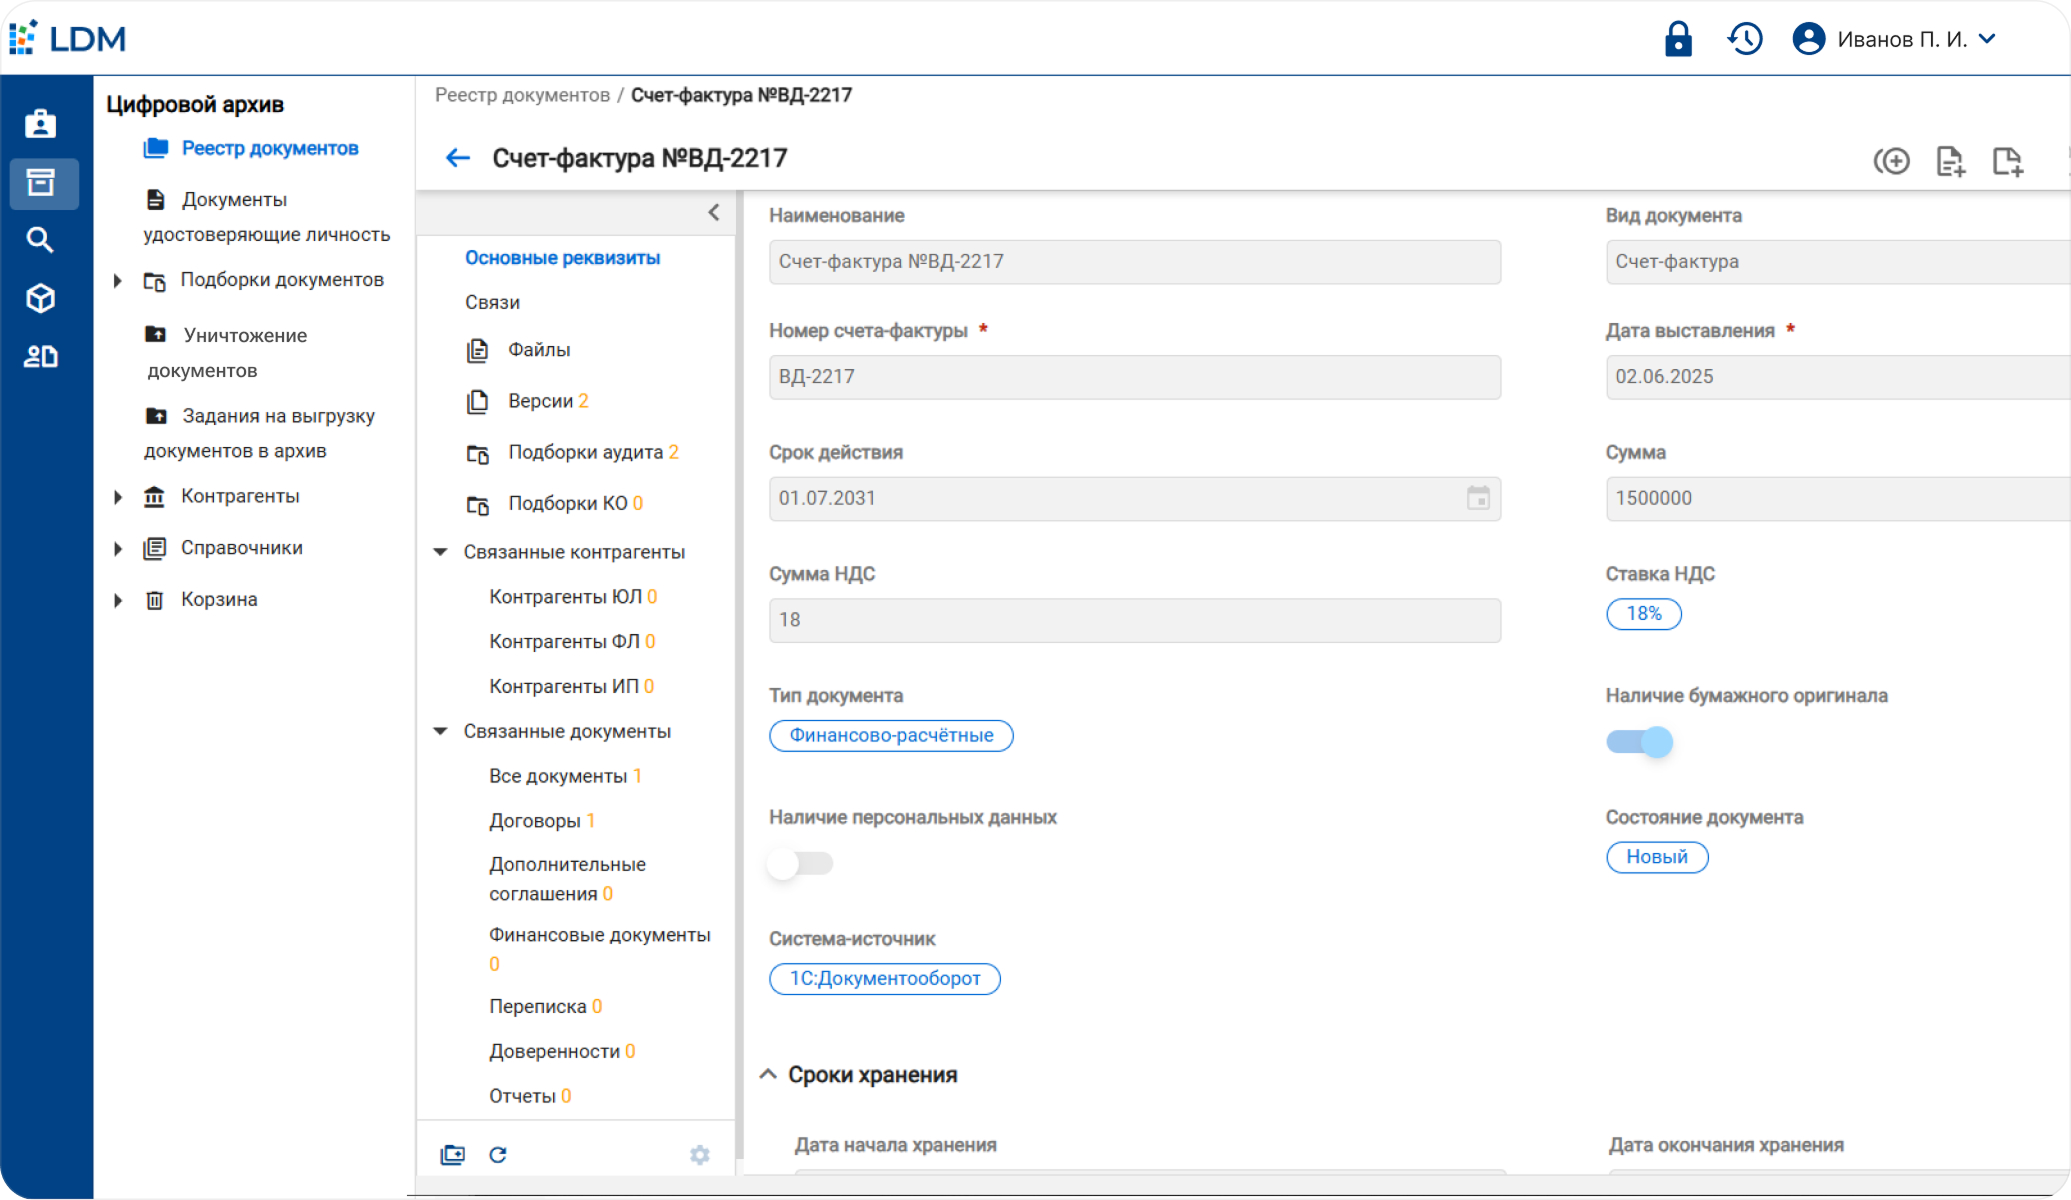Click the 3D cube icon in left rail
This screenshot has height=1200, width=2071.
(40, 298)
